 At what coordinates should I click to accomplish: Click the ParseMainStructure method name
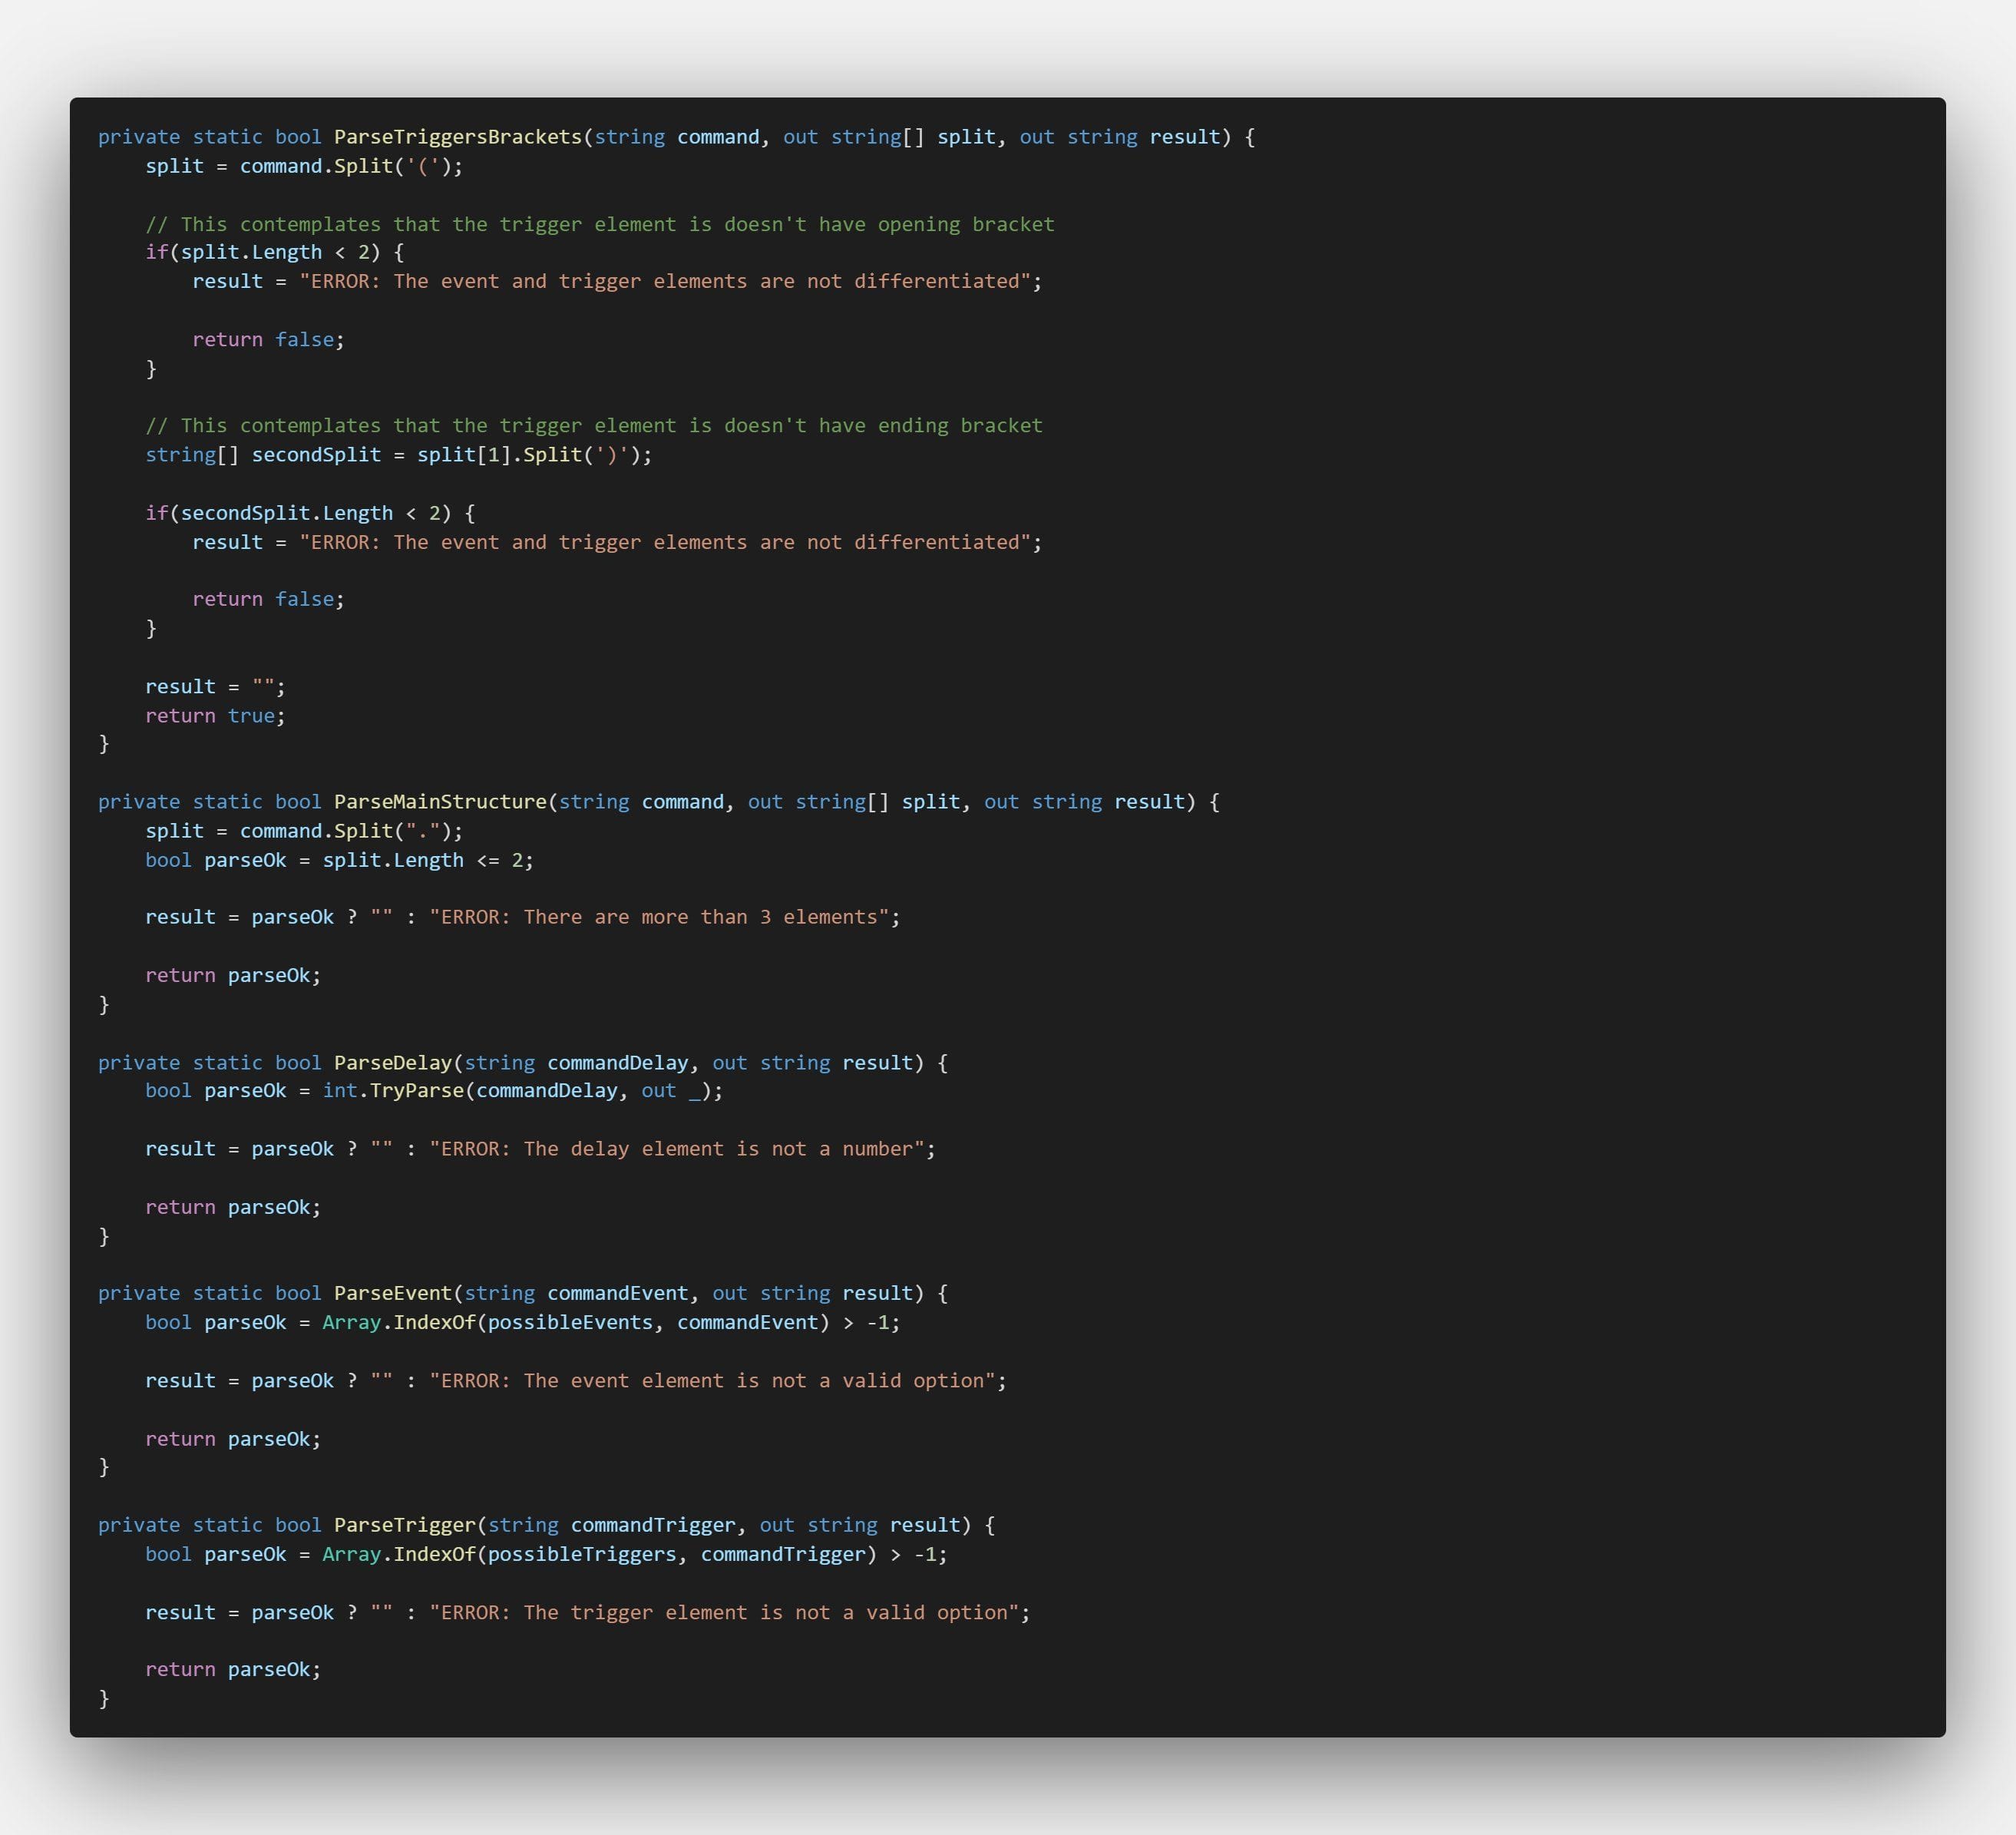pyautogui.click(x=440, y=802)
